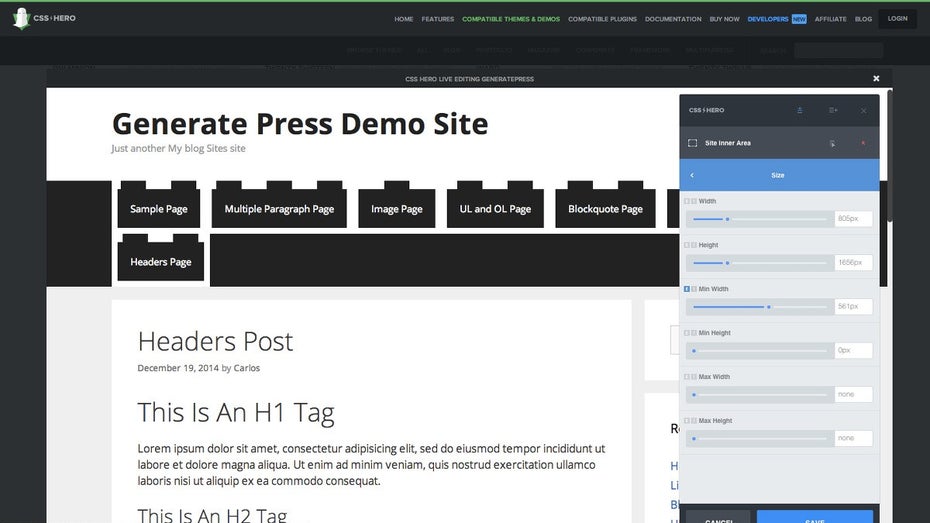Close the CSS Hero editor panel
The image size is (930, 523).
(864, 110)
